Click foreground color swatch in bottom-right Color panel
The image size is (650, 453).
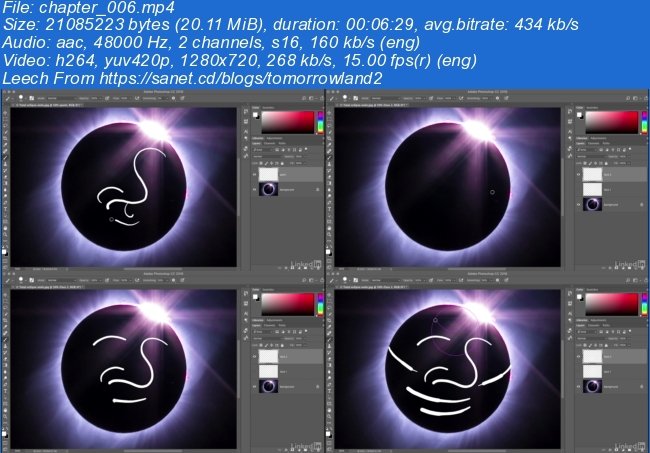tap(580, 297)
